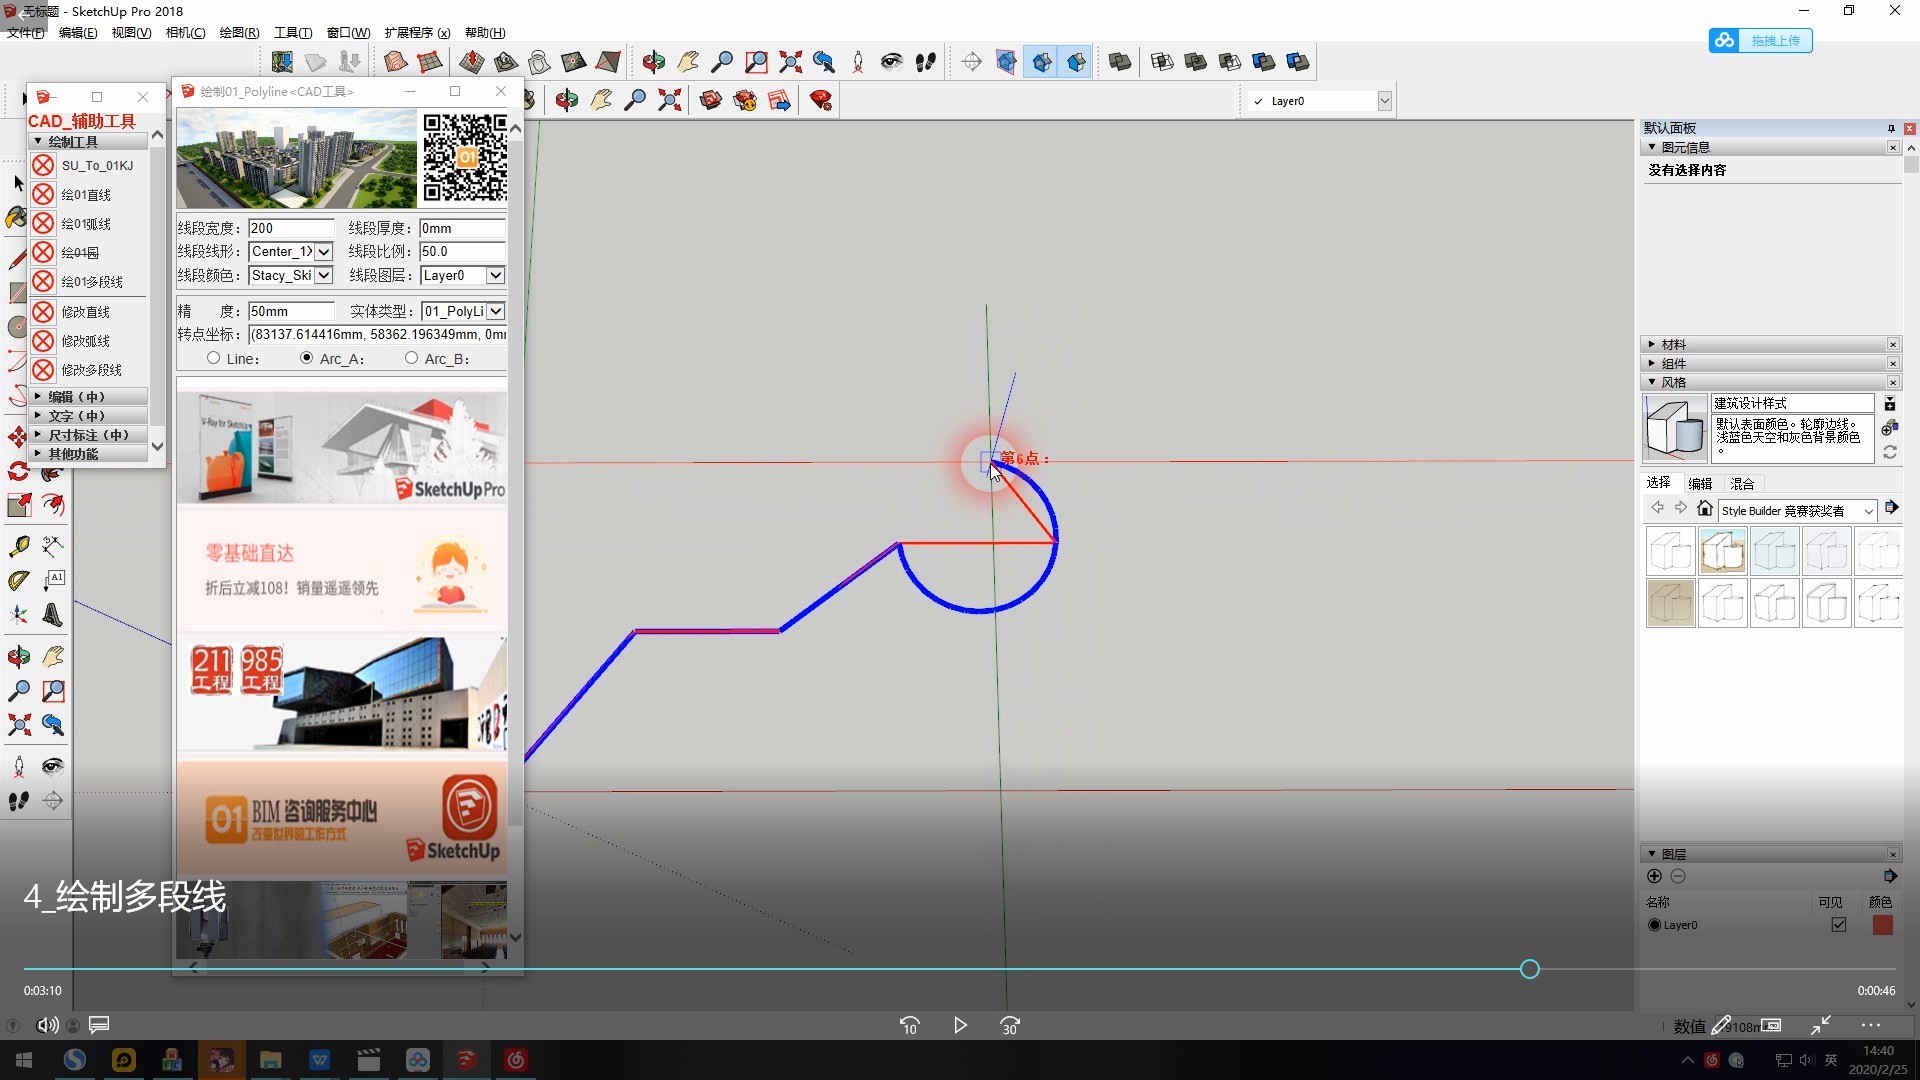Select the Scale tool in left toolbar

18,505
